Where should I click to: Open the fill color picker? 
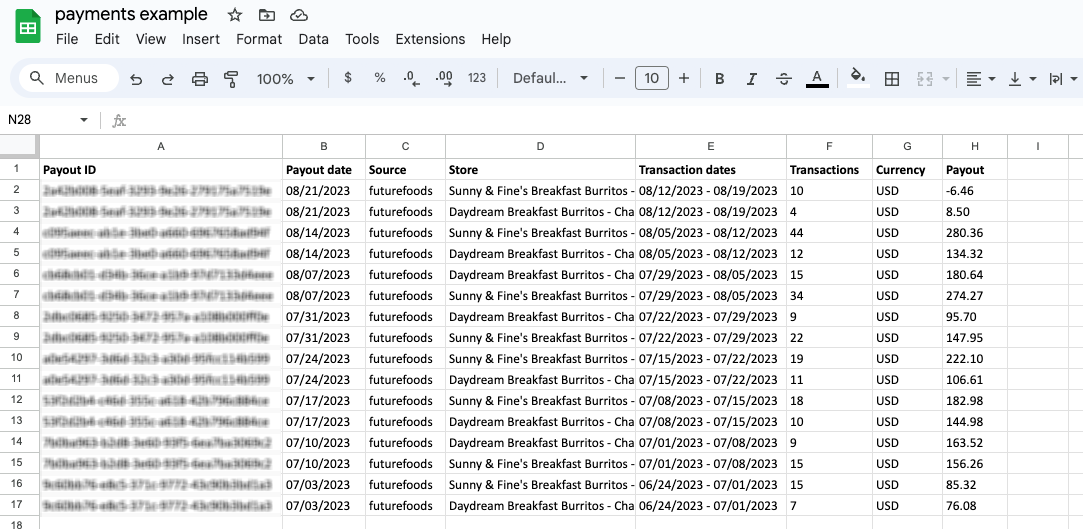857,78
